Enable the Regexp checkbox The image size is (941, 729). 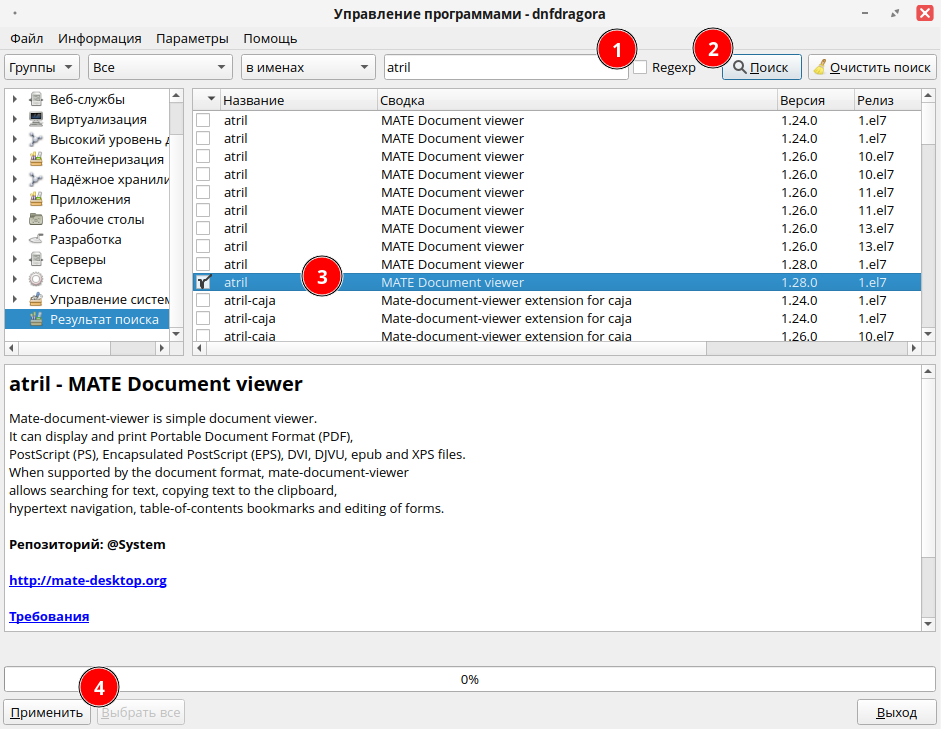coord(640,68)
